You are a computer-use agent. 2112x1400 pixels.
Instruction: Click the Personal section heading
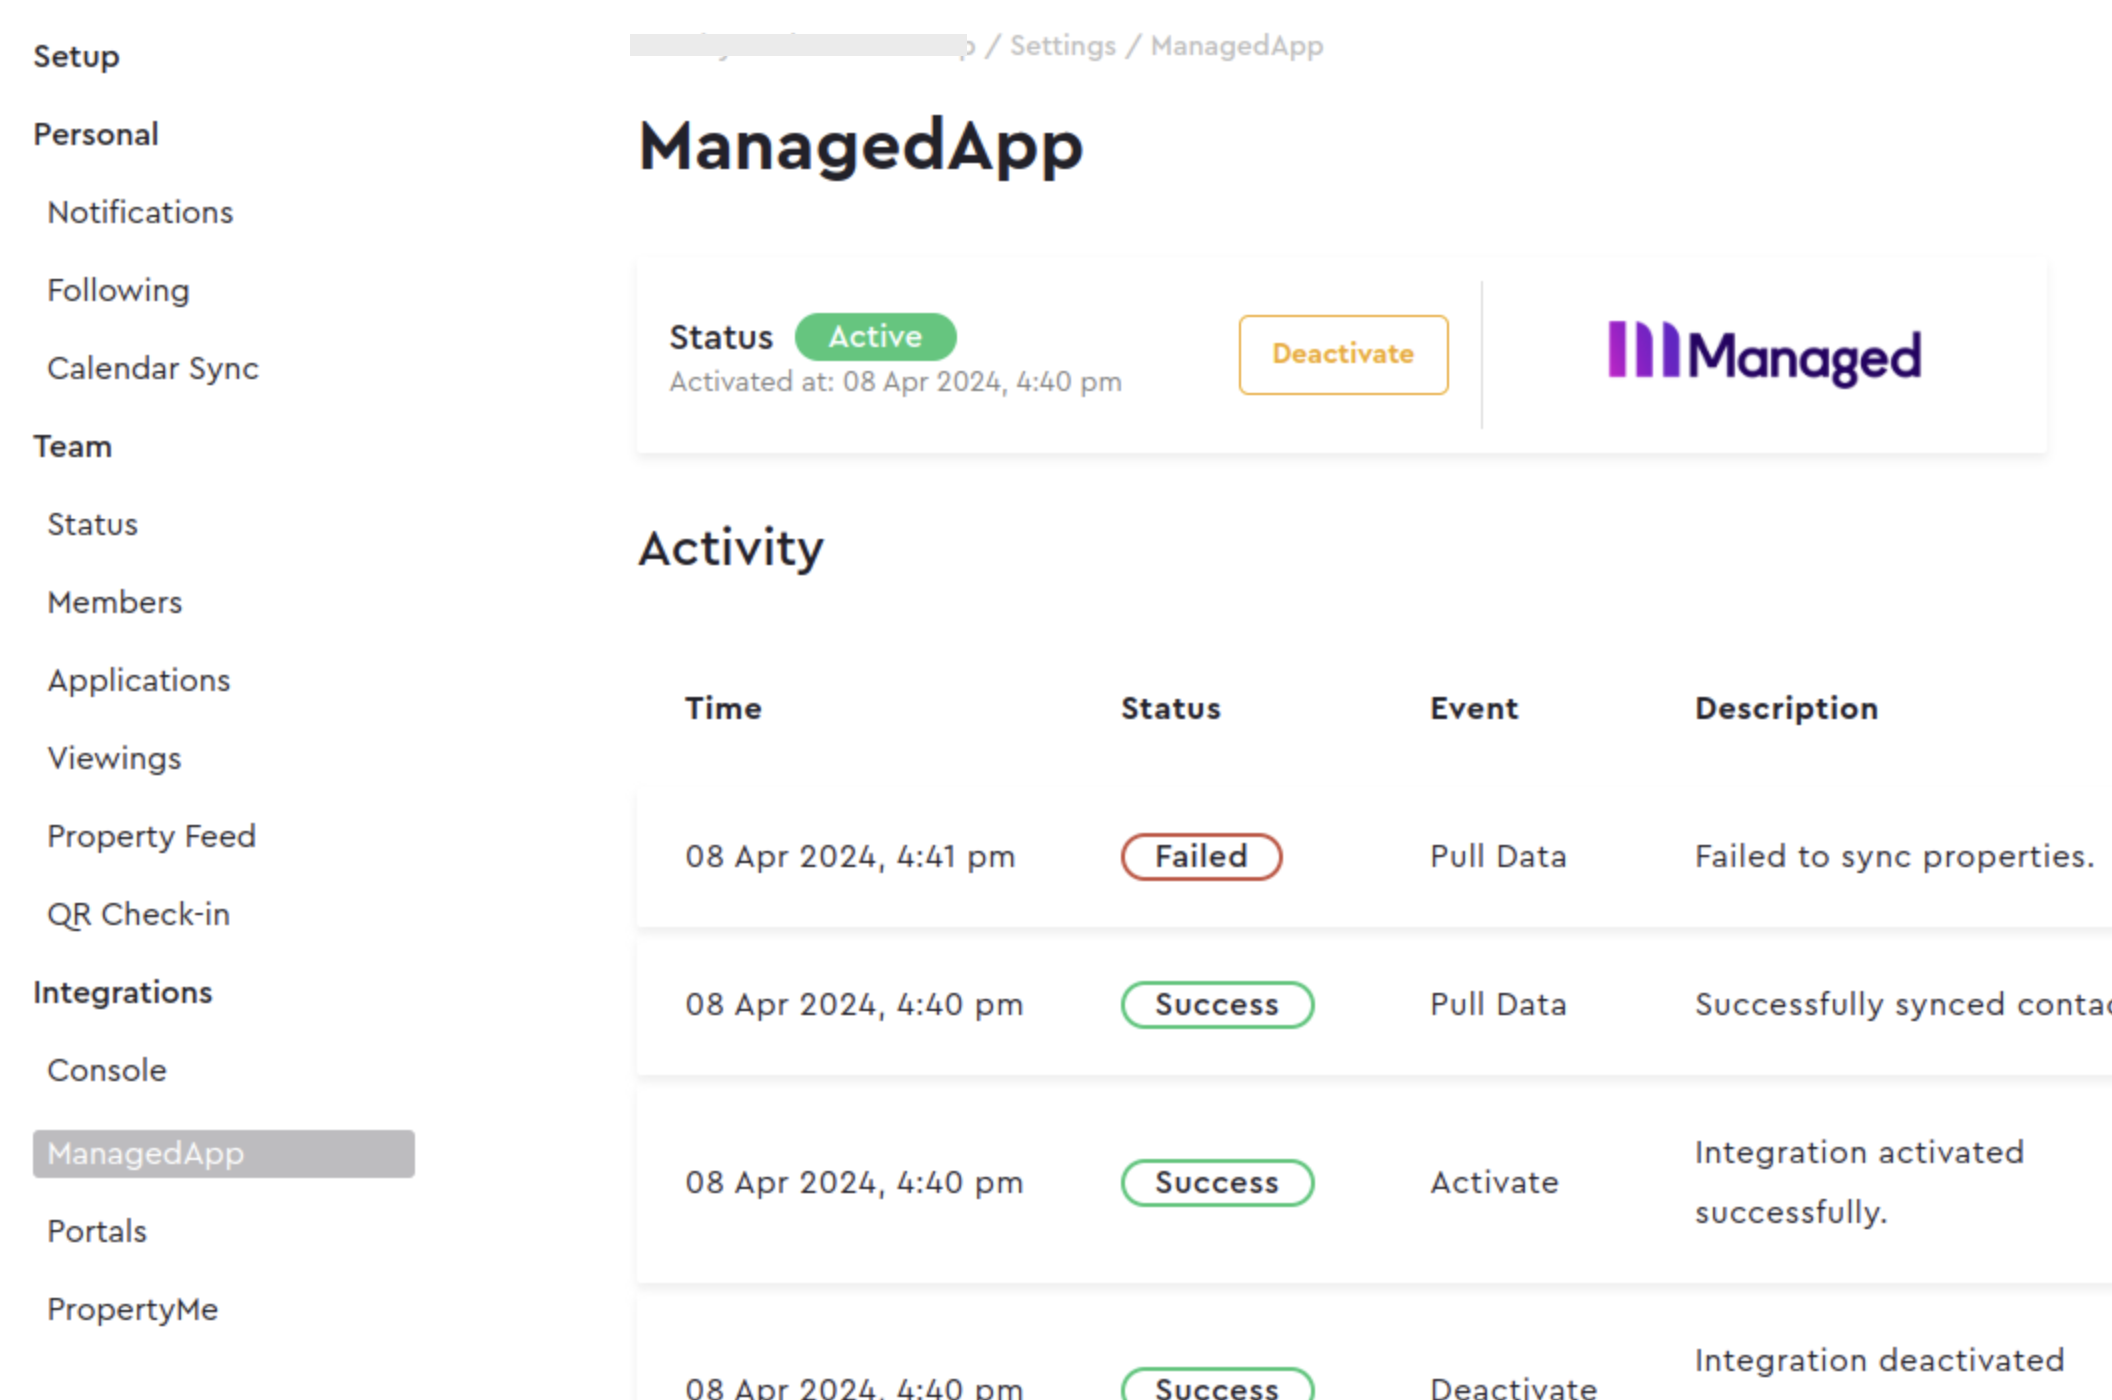[96, 134]
